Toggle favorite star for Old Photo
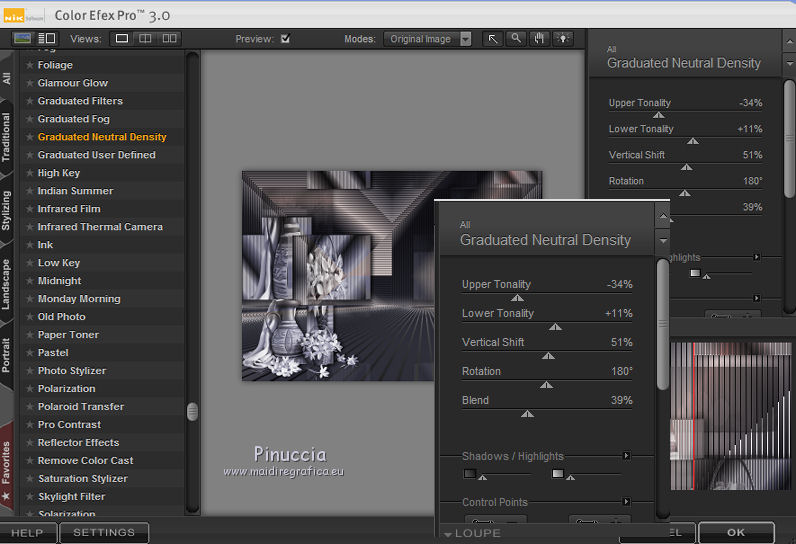The height and width of the screenshot is (544, 796). point(30,317)
